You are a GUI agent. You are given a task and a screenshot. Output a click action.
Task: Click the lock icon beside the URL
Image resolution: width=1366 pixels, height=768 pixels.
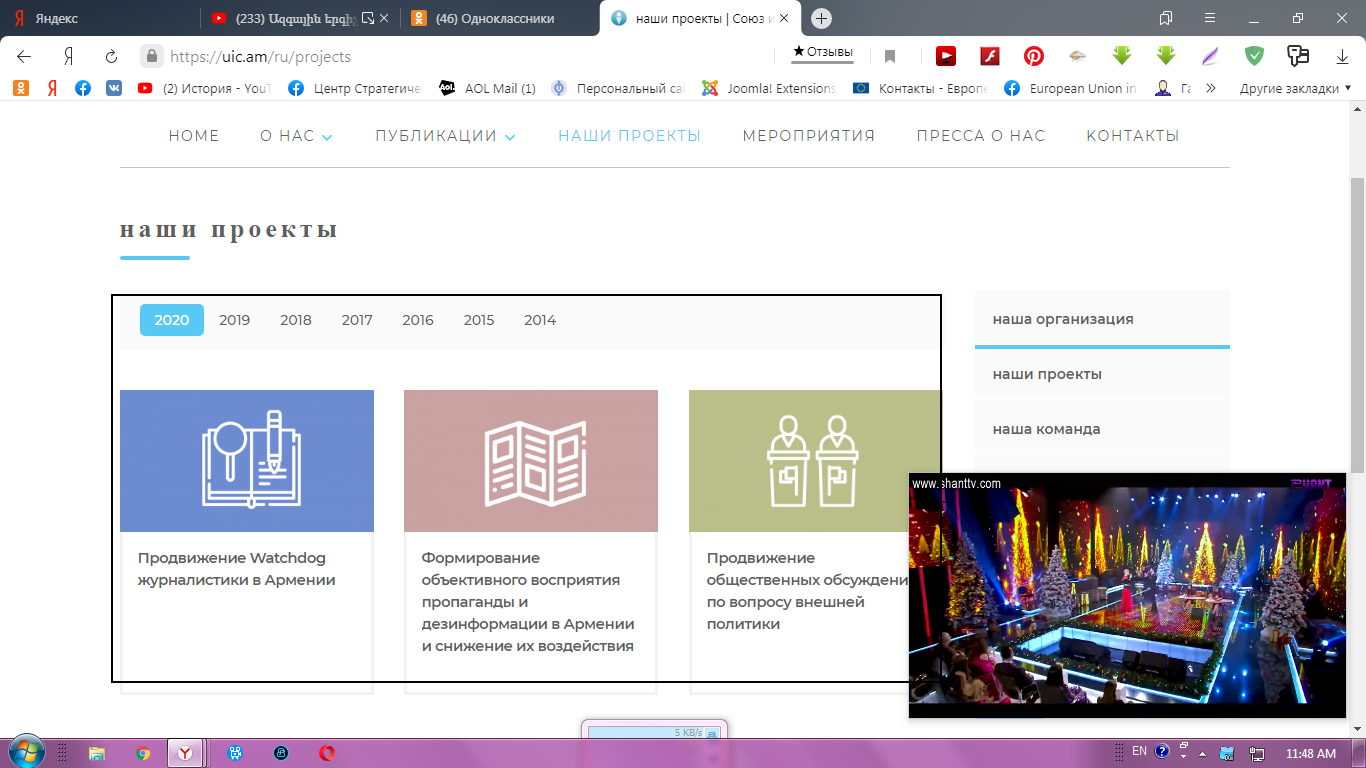151,56
